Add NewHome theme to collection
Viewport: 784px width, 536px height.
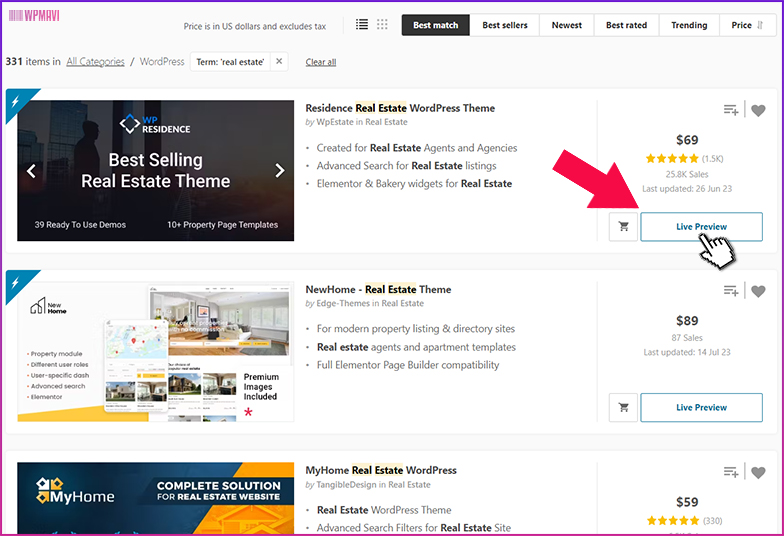[730, 290]
